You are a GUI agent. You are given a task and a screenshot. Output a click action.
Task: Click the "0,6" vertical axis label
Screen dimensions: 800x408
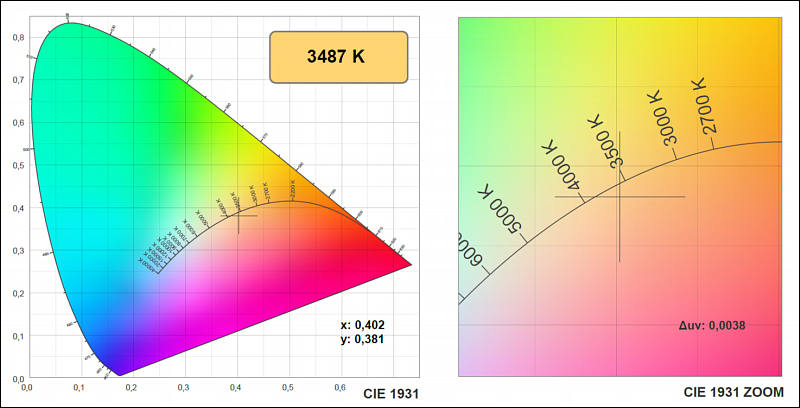coord(18,123)
